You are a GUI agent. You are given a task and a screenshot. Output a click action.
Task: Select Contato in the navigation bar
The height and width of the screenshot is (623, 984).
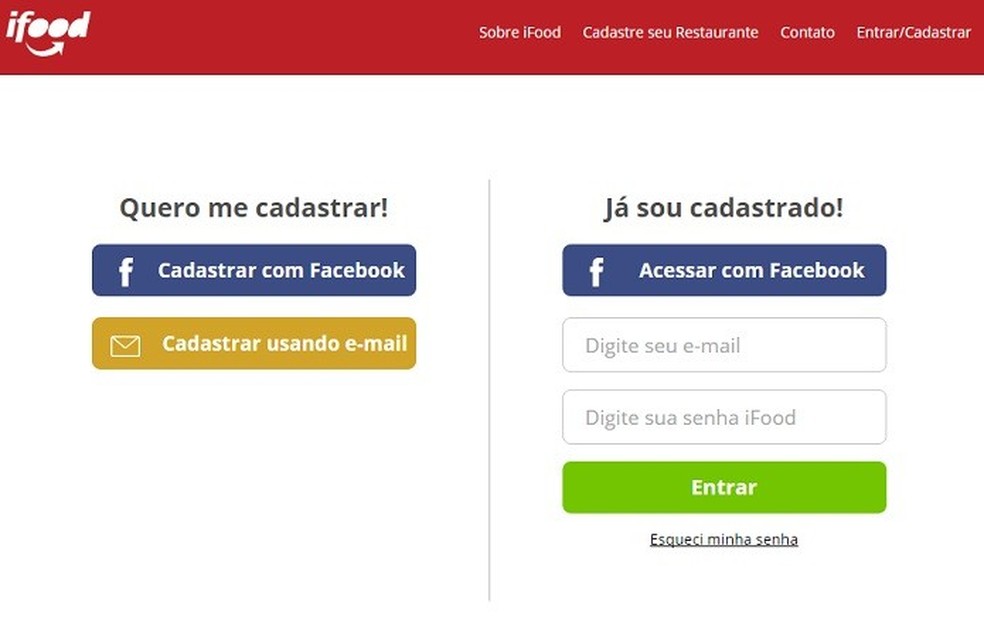[x=806, y=32]
